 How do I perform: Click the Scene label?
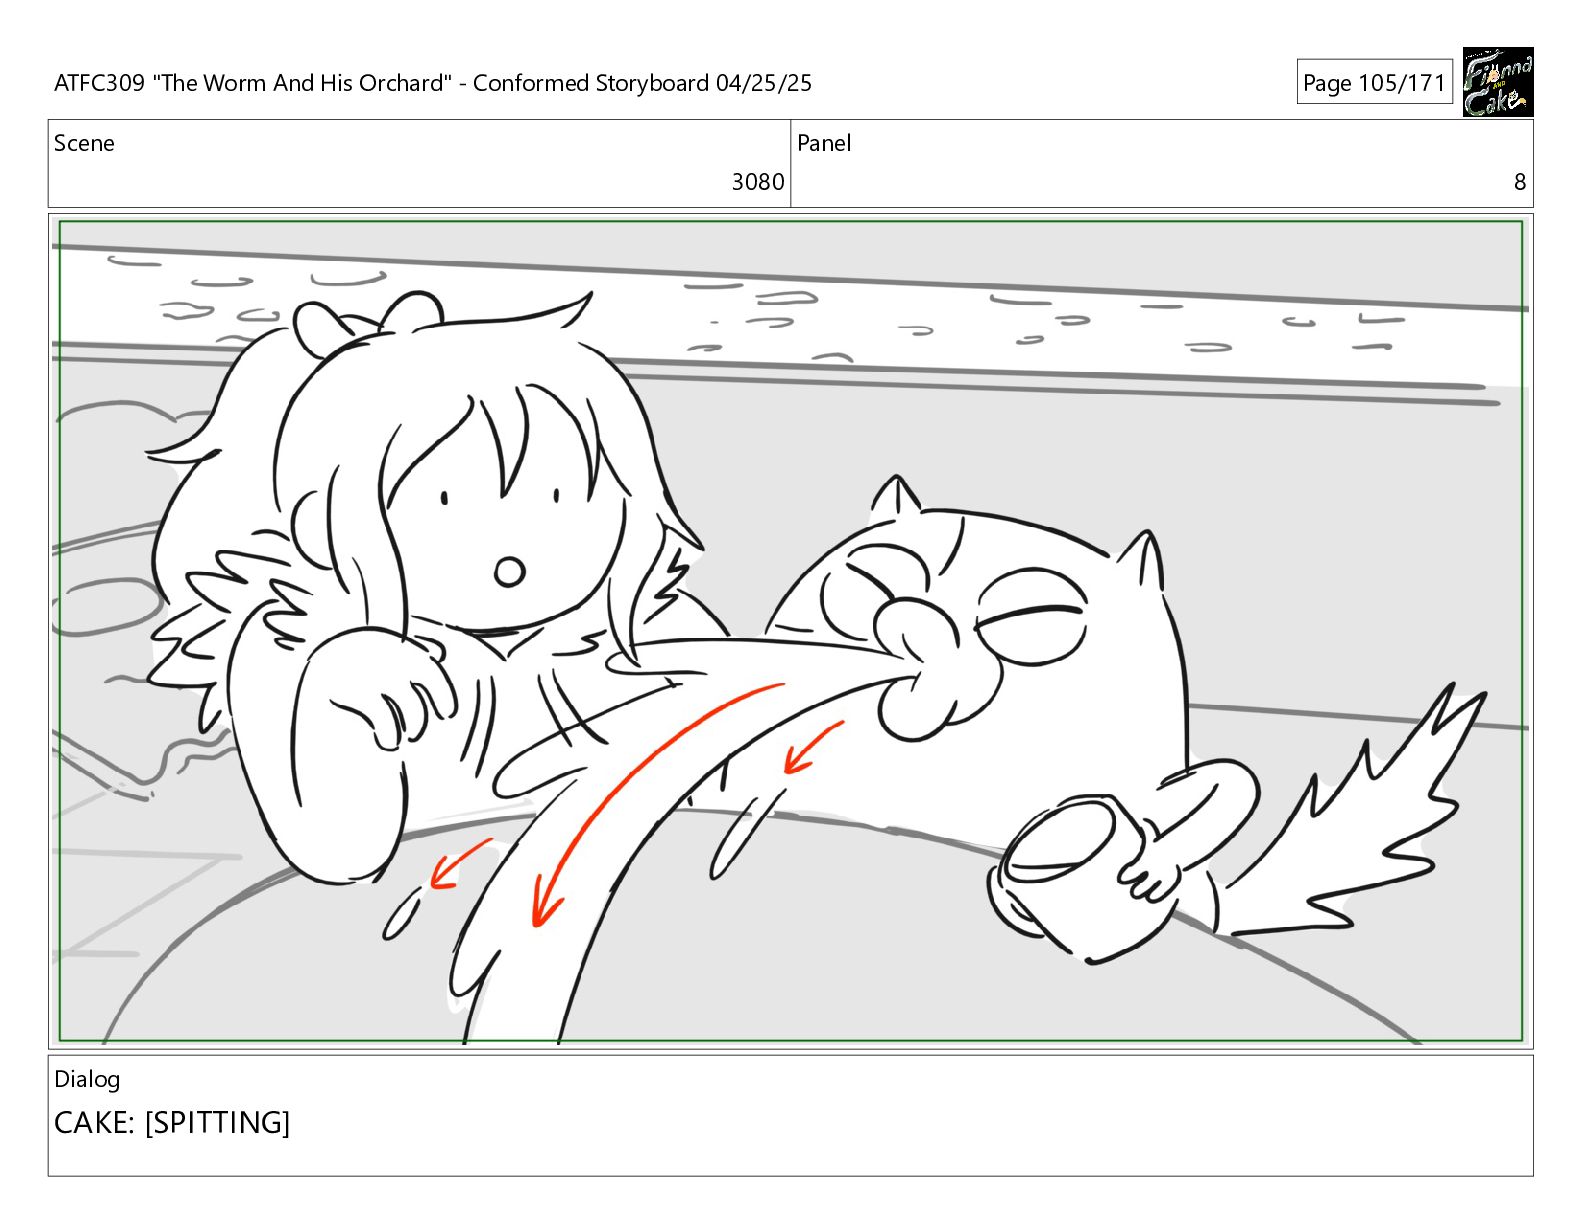click(x=84, y=143)
